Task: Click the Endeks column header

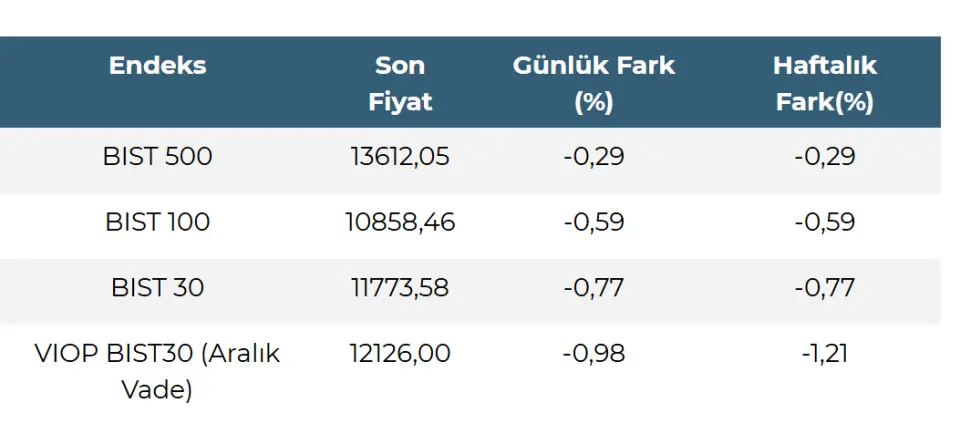Action: 157,66
